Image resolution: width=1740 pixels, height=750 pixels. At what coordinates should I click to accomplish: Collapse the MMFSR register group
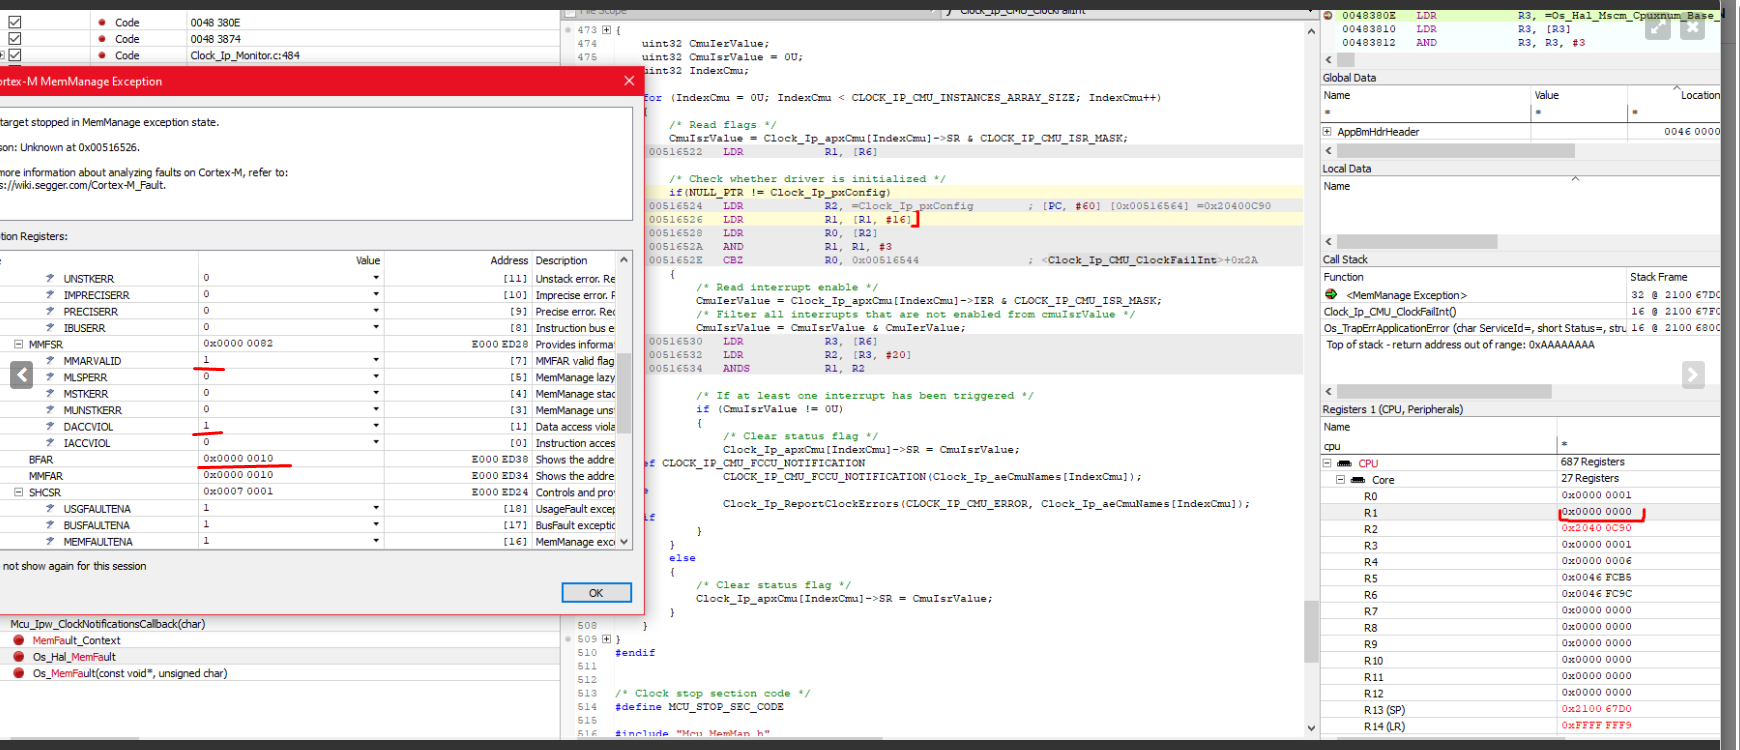(18, 344)
